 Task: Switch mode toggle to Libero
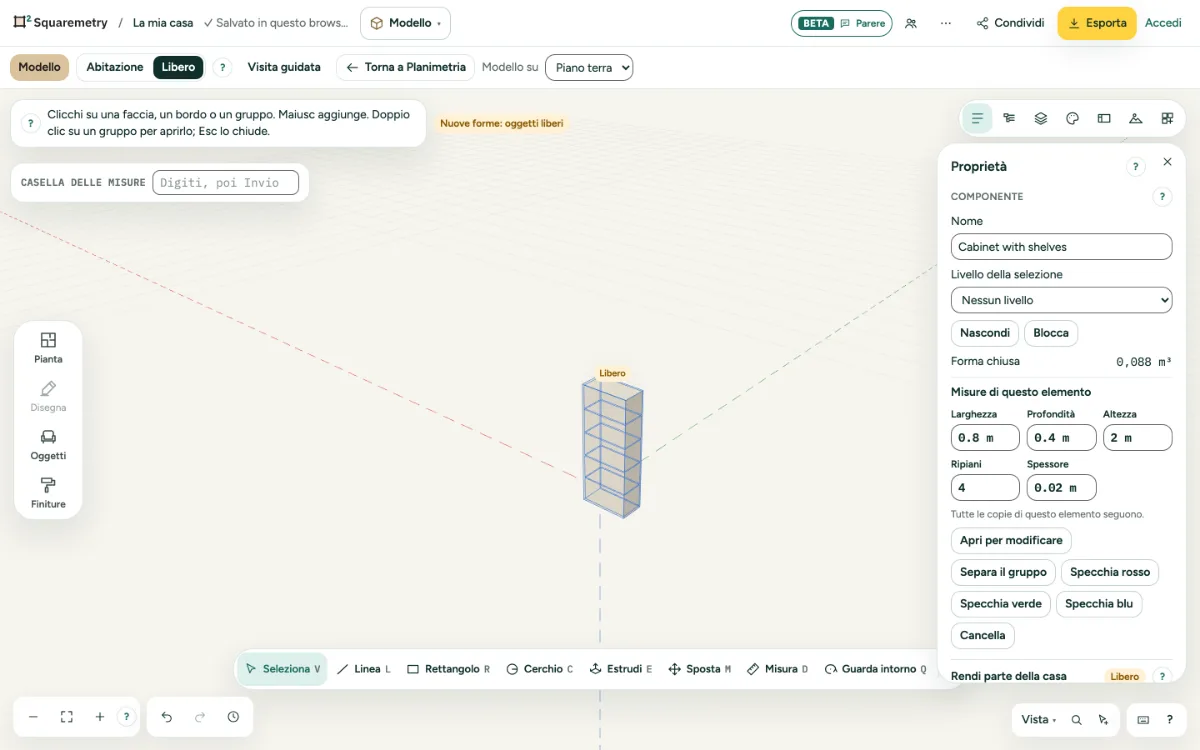click(178, 67)
